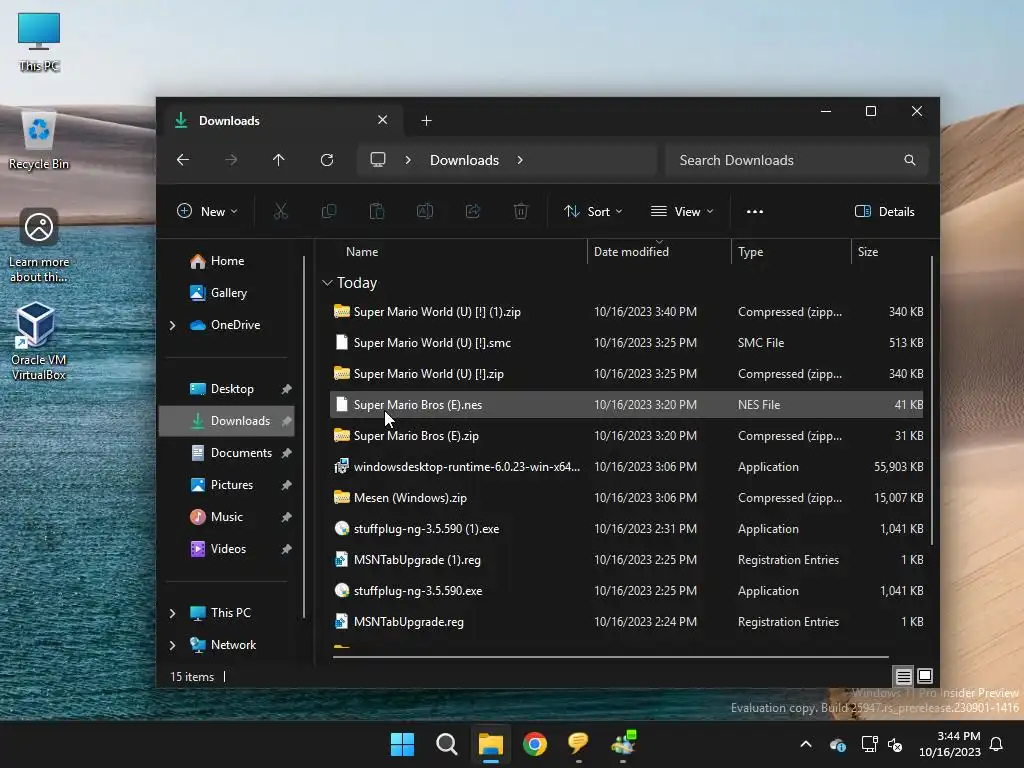Image resolution: width=1024 pixels, height=768 pixels.
Task: Toggle the Details pane button
Action: click(x=885, y=212)
